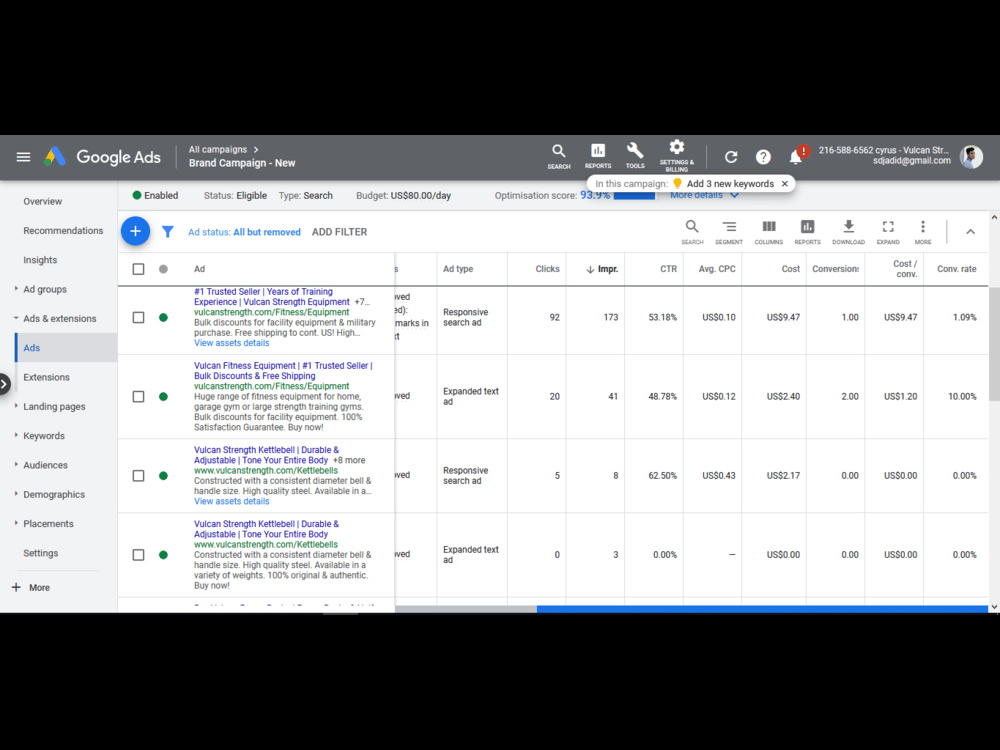Viewport: 1000px width, 750px height.
Task: Expand the side panel arrow at left edge
Action: 4,384
